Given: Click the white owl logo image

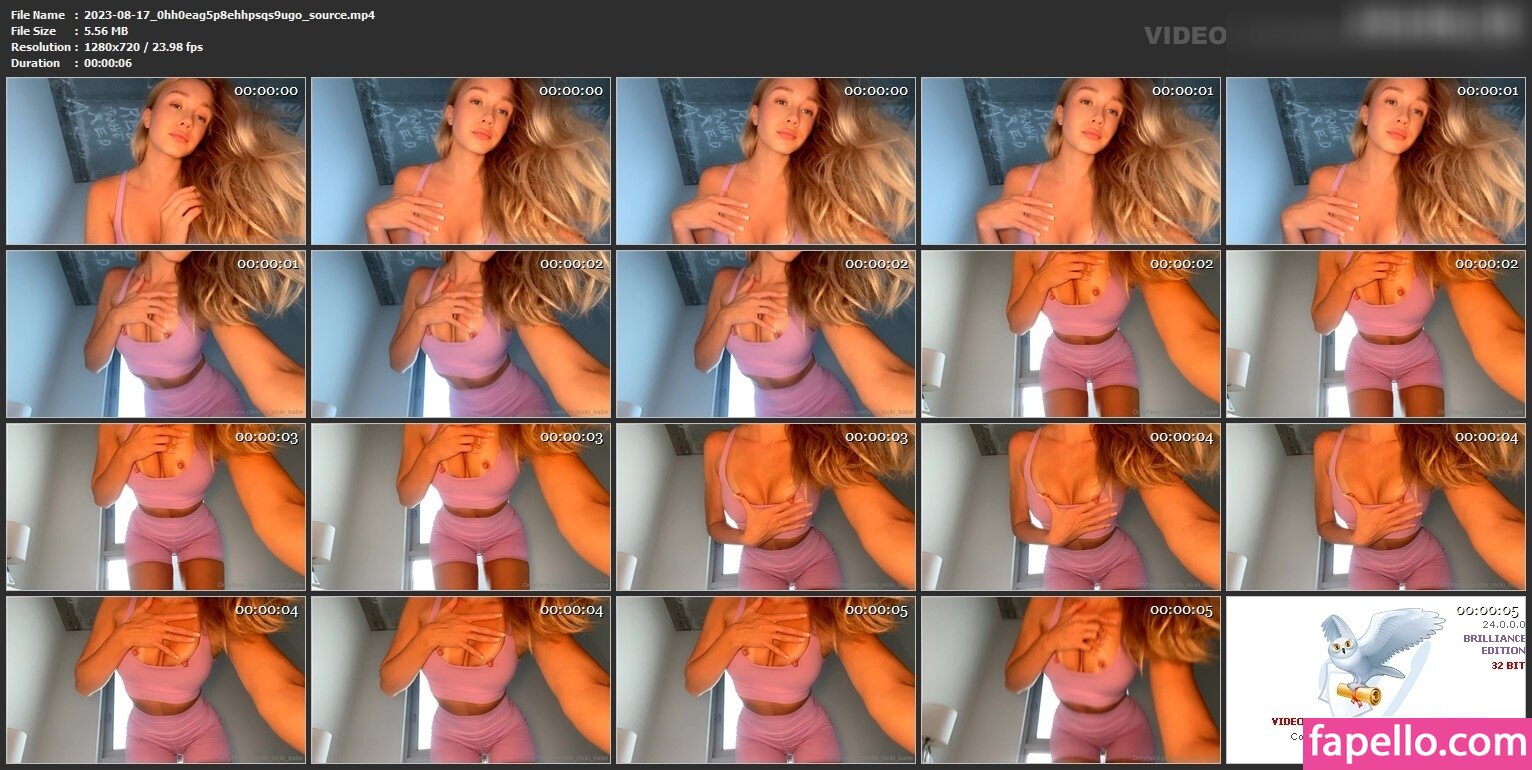Looking at the screenshot, I should click(x=1378, y=656).
